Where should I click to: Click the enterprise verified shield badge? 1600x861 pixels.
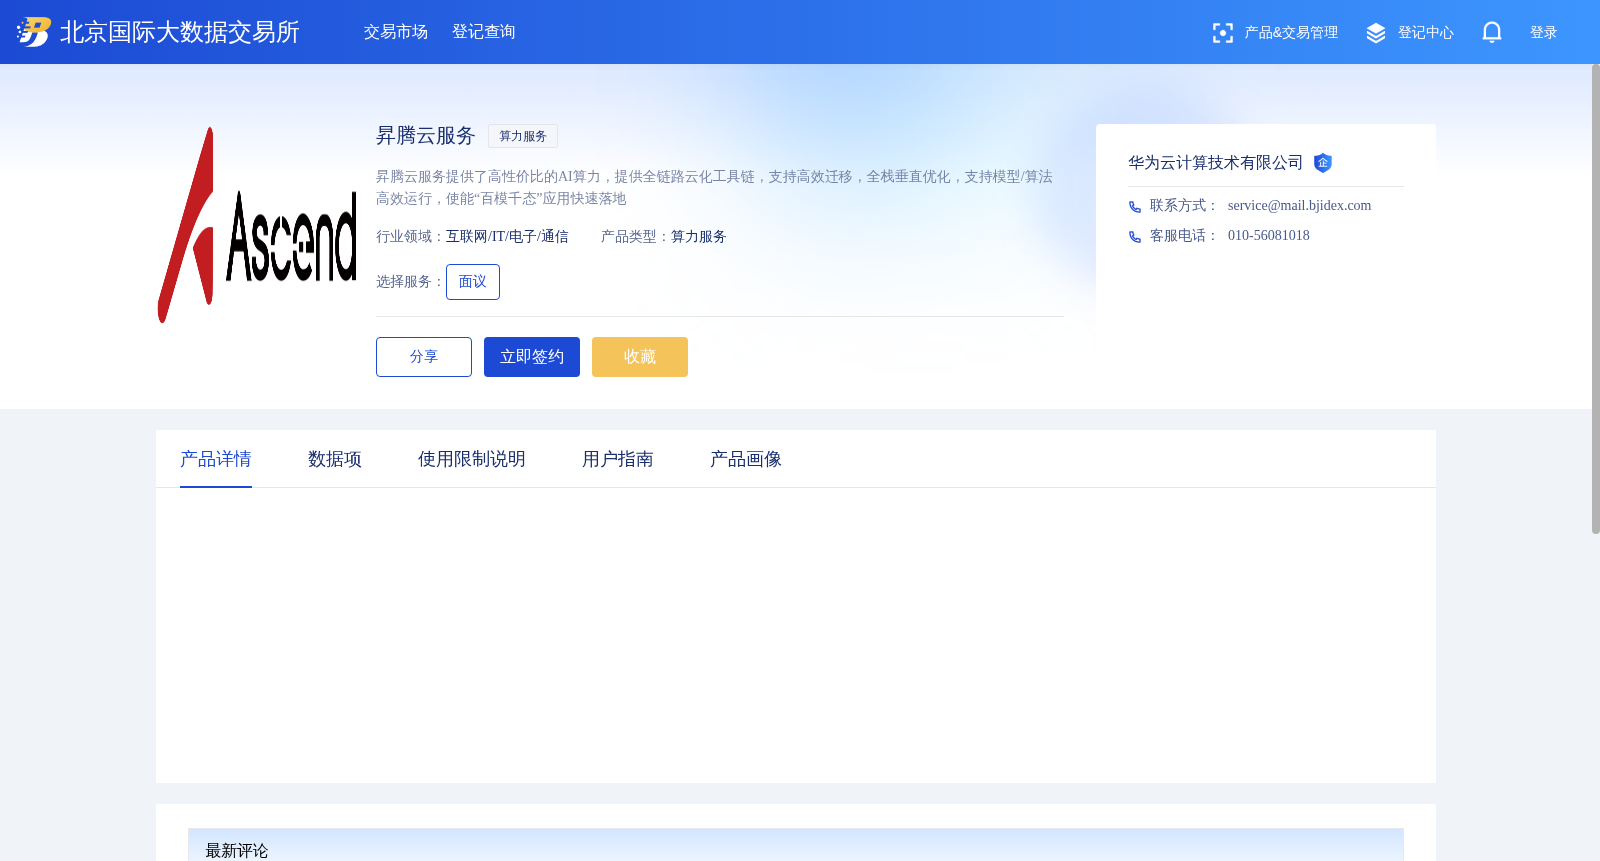click(x=1323, y=163)
